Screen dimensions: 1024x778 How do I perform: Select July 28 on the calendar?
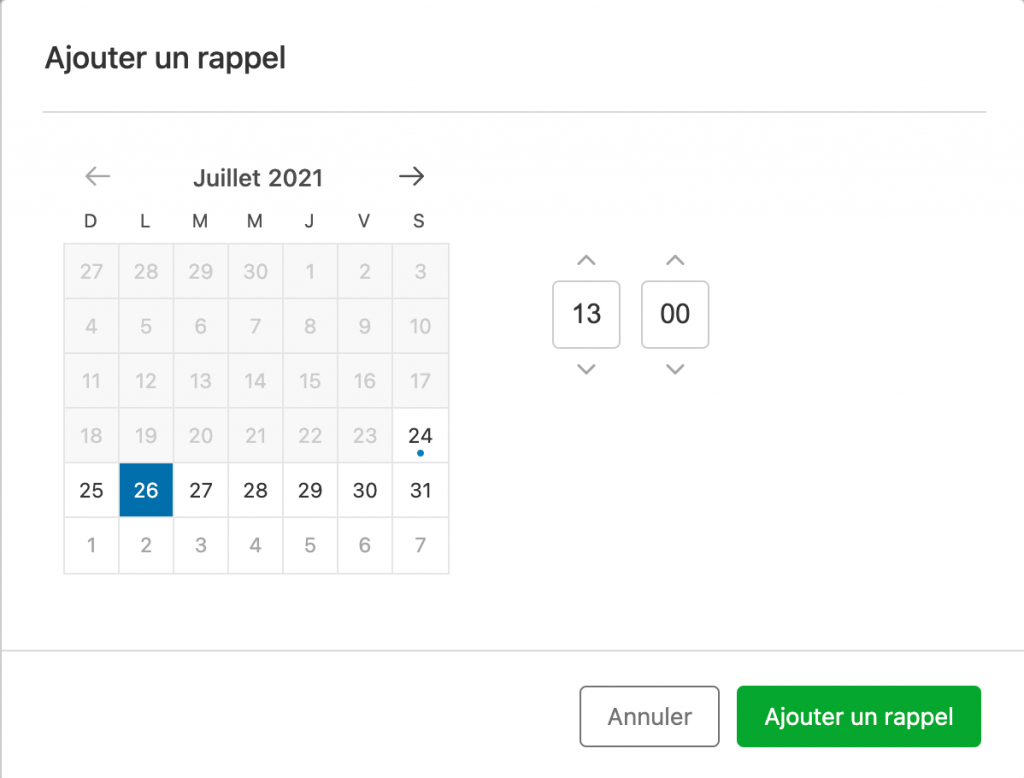tap(255, 491)
